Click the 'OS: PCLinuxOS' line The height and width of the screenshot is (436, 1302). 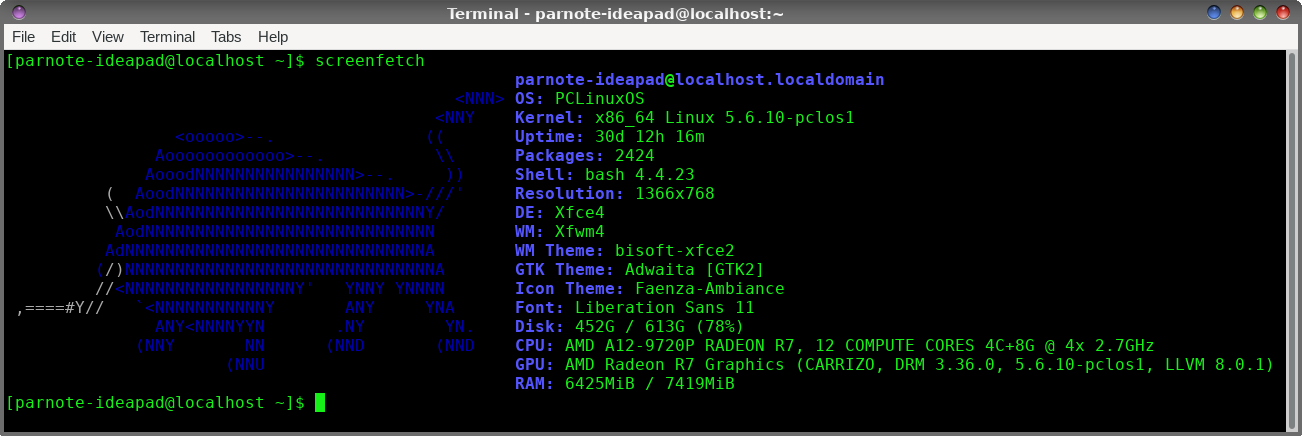pyautogui.click(x=580, y=99)
